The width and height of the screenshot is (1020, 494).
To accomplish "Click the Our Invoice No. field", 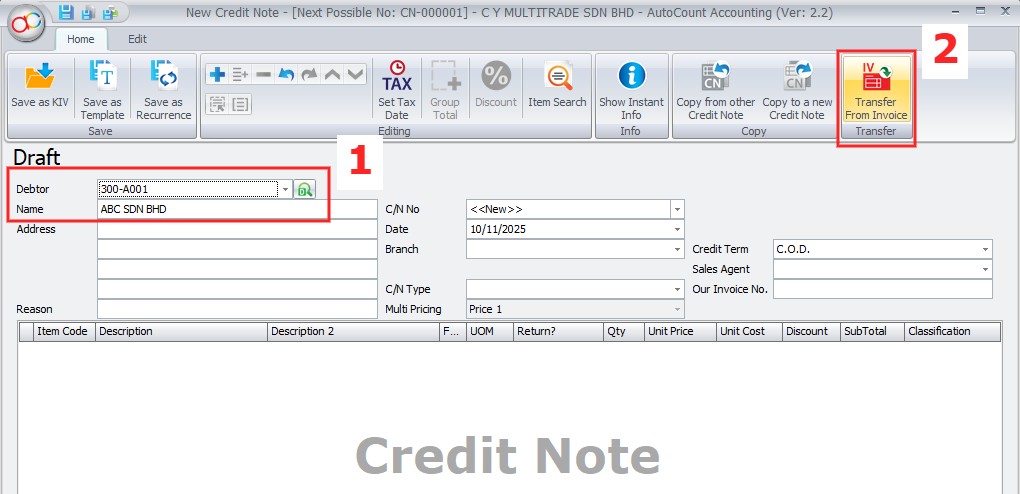I will click(x=882, y=289).
